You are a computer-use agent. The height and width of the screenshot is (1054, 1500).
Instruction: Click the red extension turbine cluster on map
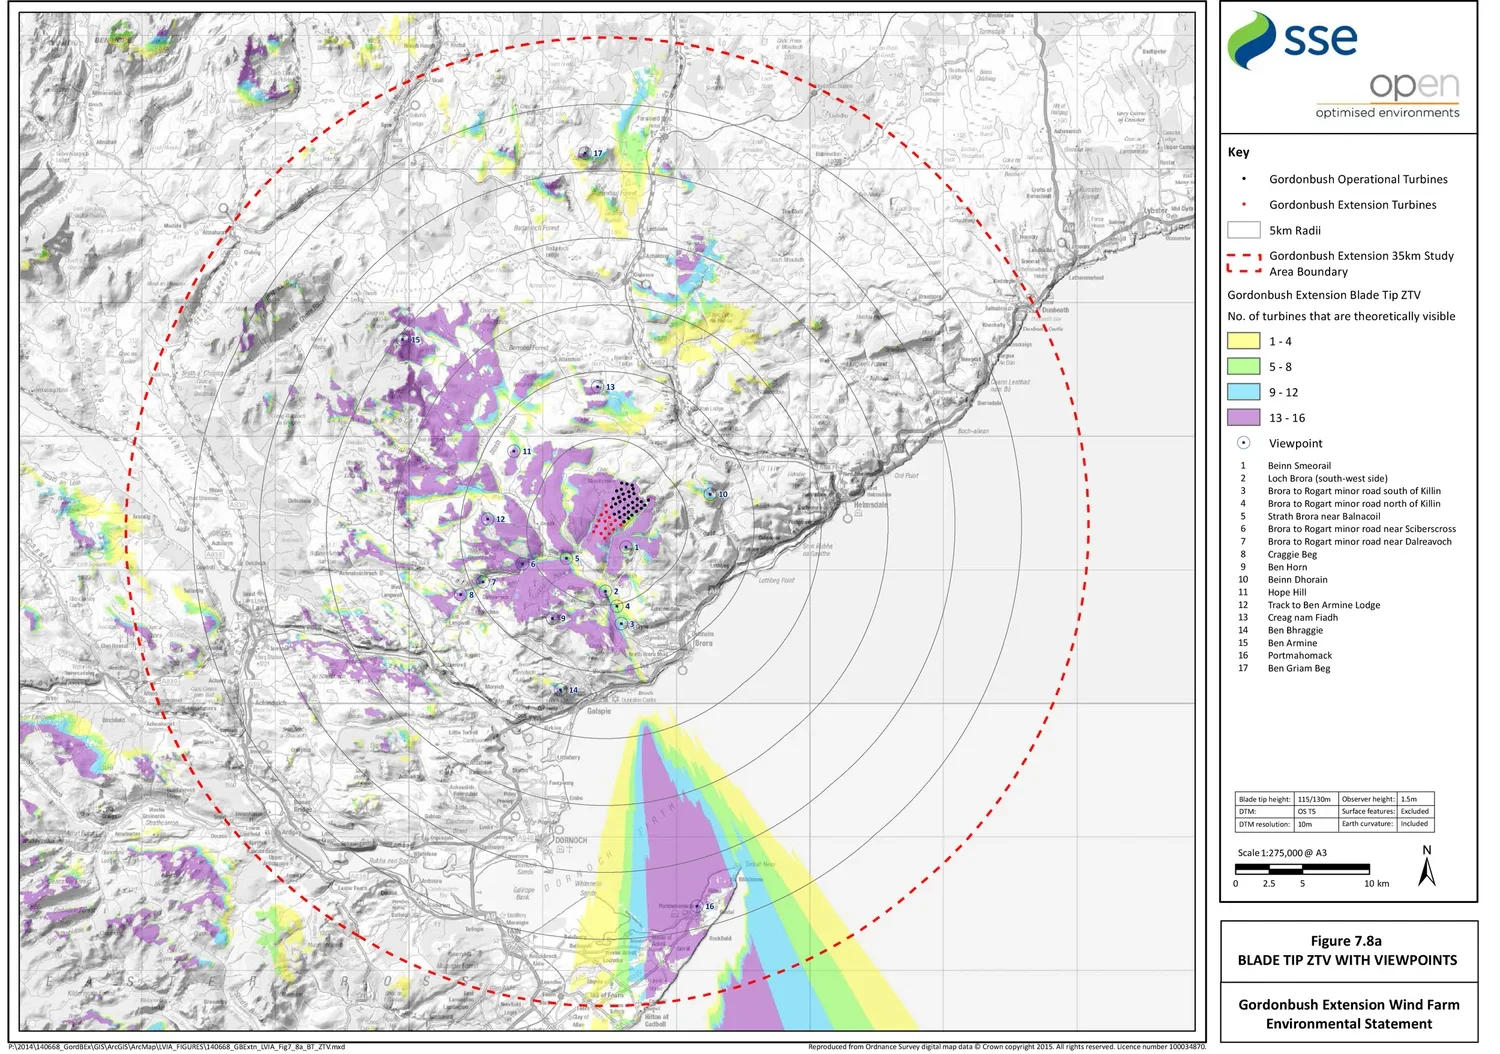(605, 522)
